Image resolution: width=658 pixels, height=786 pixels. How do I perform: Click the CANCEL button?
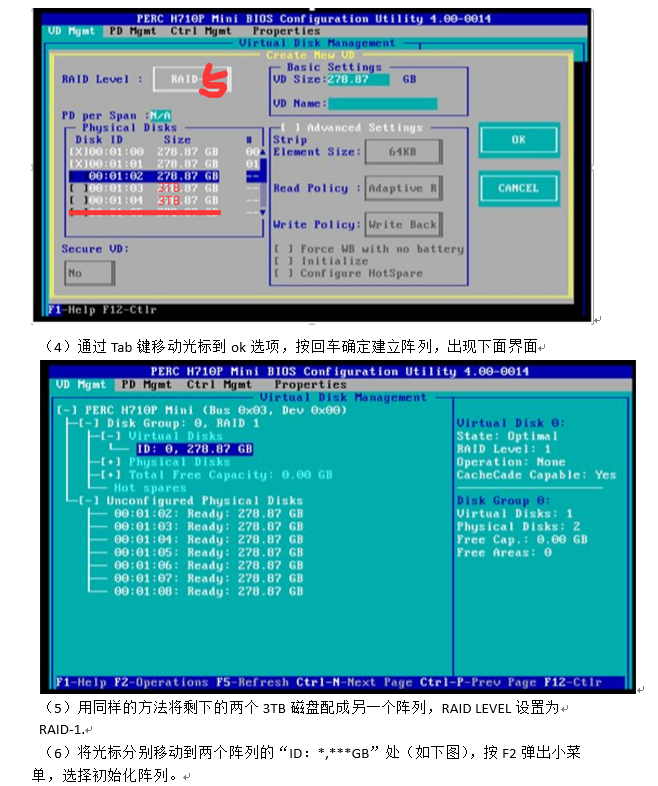pyautogui.click(x=519, y=188)
